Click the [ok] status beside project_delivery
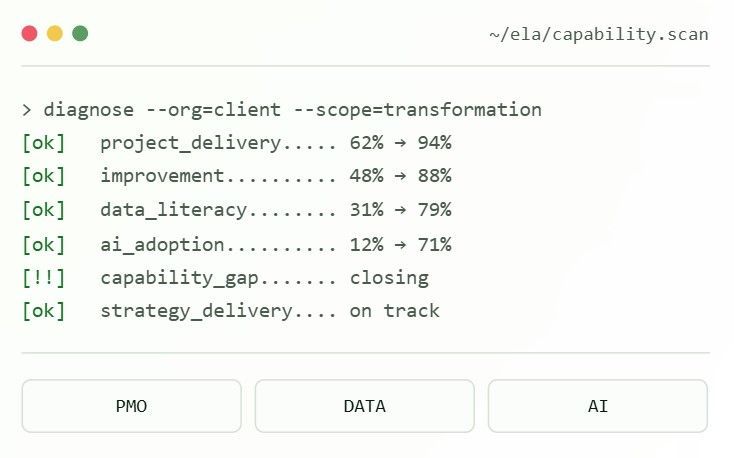 point(44,143)
